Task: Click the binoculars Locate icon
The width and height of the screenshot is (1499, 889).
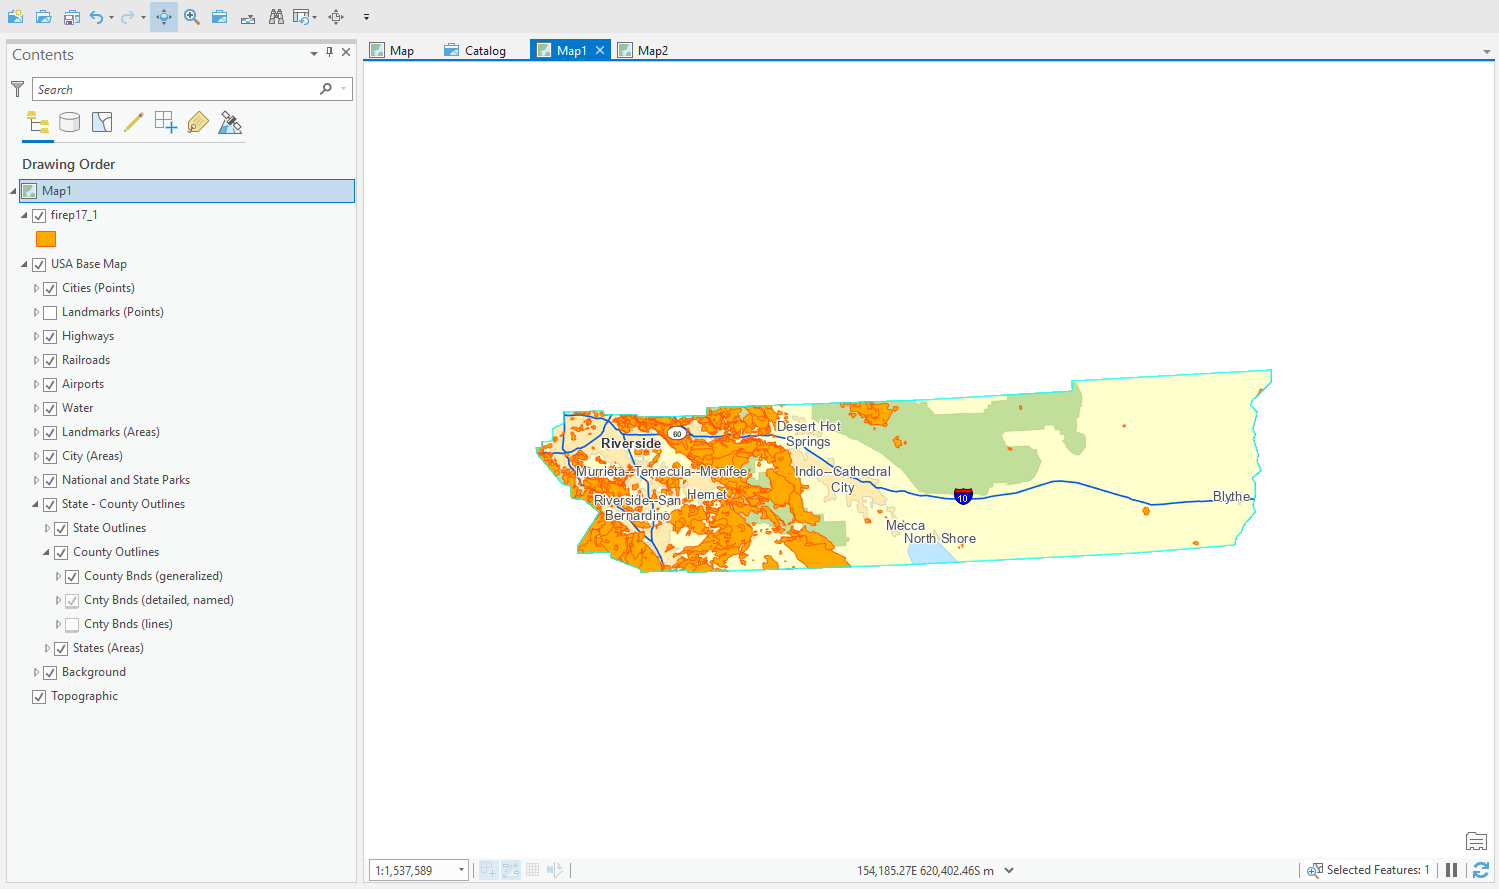Action: tap(276, 17)
